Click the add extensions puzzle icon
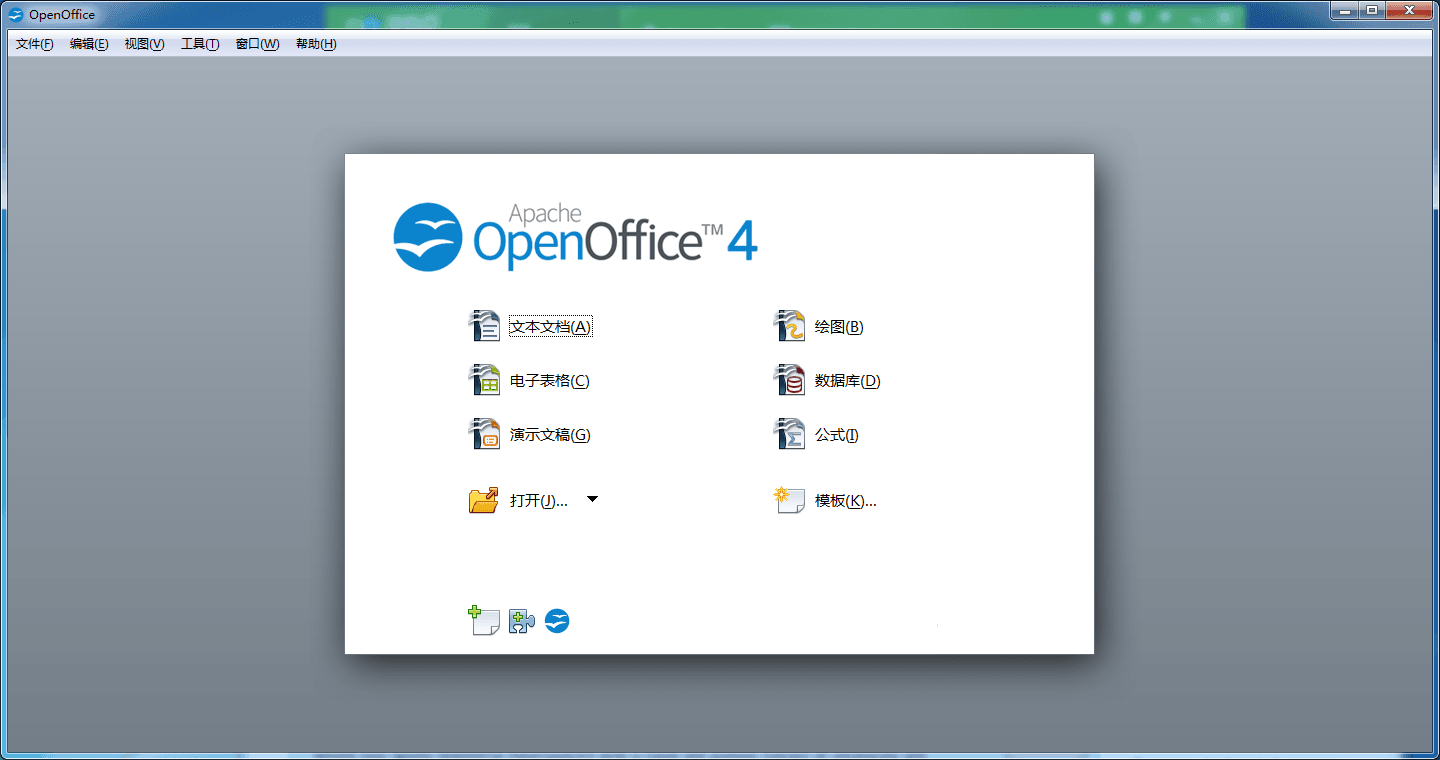This screenshot has width=1440, height=760. (522, 622)
